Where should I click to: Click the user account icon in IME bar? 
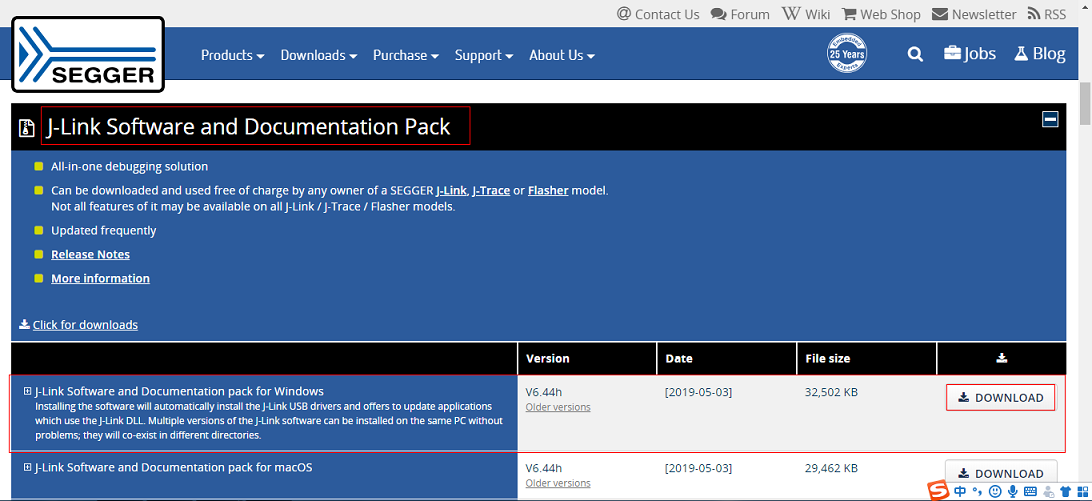[1048, 491]
